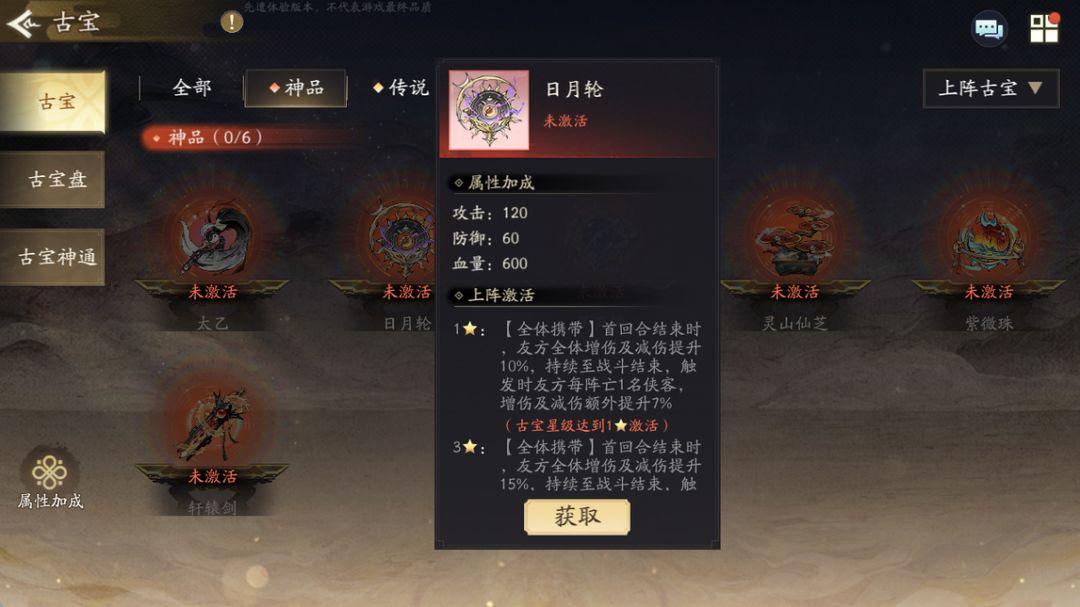1080x607 pixels.
Task: Select the 紫微珠 treasure icon
Action: click(988, 238)
